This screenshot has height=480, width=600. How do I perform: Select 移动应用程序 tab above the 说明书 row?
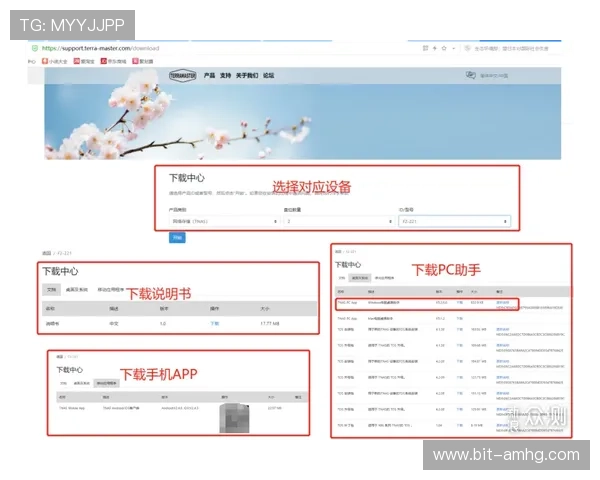click(111, 290)
